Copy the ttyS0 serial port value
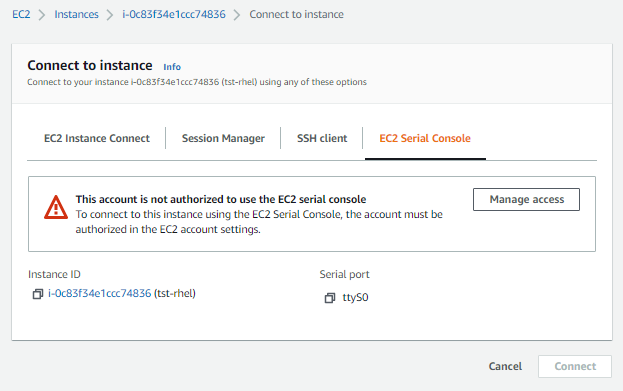This screenshot has height=391, width=623. pyautogui.click(x=330, y=298)
